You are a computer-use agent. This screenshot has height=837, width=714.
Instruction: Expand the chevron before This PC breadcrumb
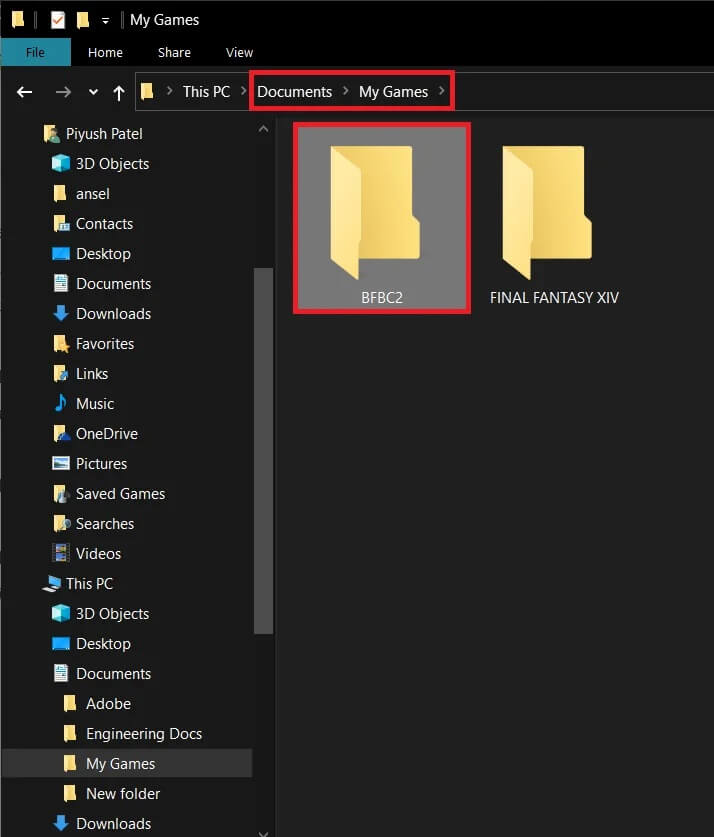170,91
